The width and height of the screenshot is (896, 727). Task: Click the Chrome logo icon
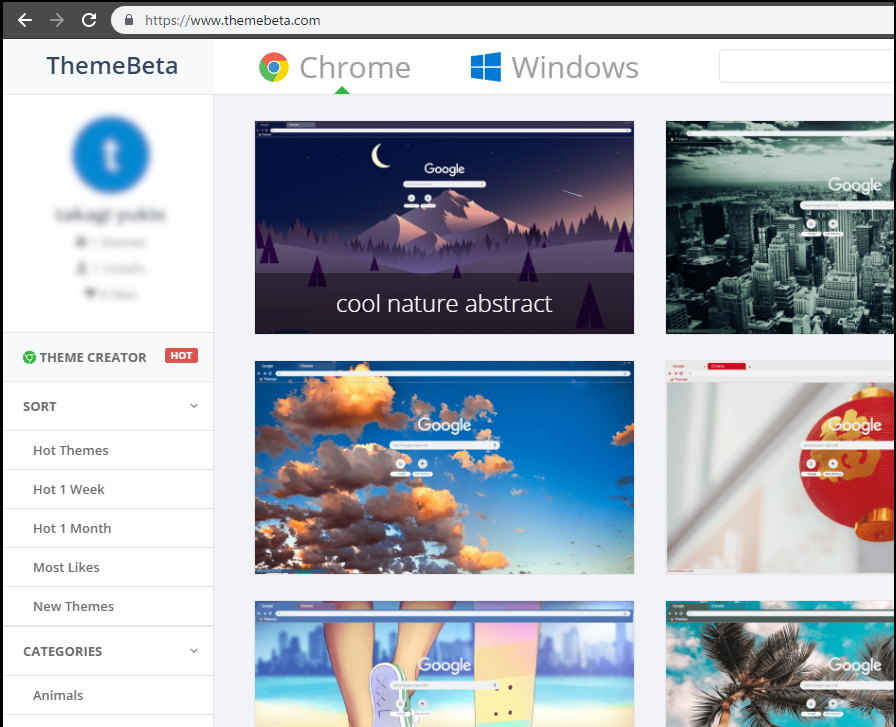[x=274, y=67]
